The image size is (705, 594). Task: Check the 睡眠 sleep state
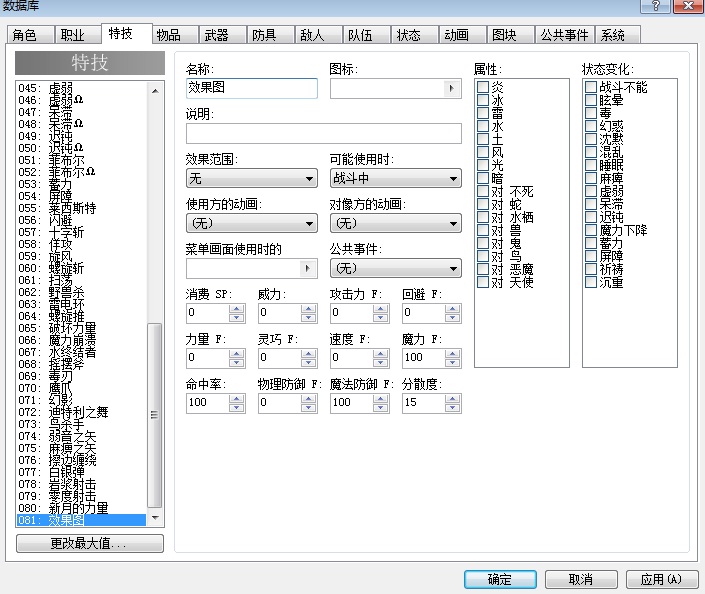tap(591, 165)
